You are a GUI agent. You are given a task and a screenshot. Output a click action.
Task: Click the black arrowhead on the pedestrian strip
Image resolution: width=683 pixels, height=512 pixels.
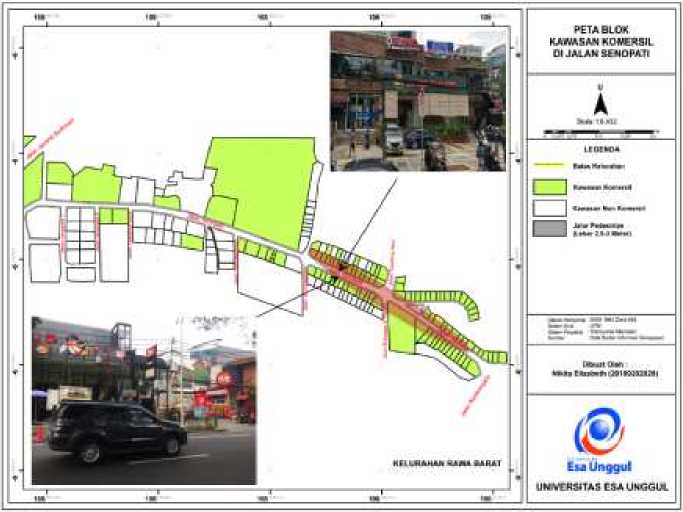click(338, 267)
